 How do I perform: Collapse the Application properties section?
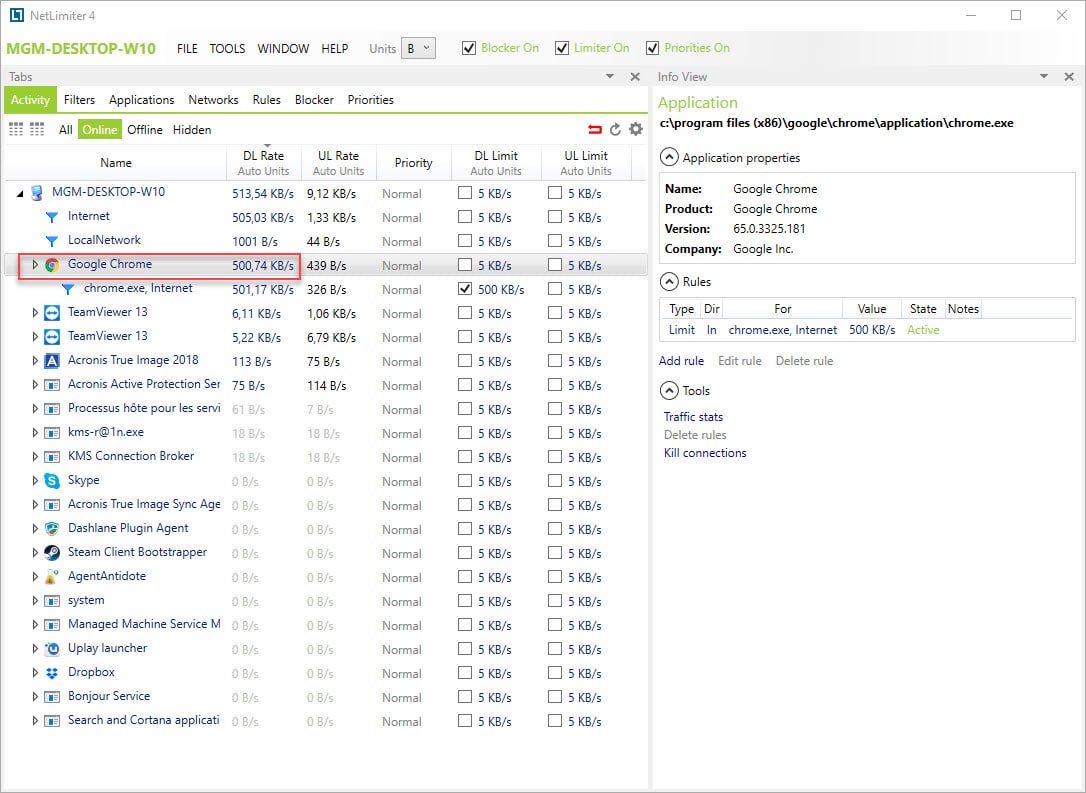click(668, 158)
